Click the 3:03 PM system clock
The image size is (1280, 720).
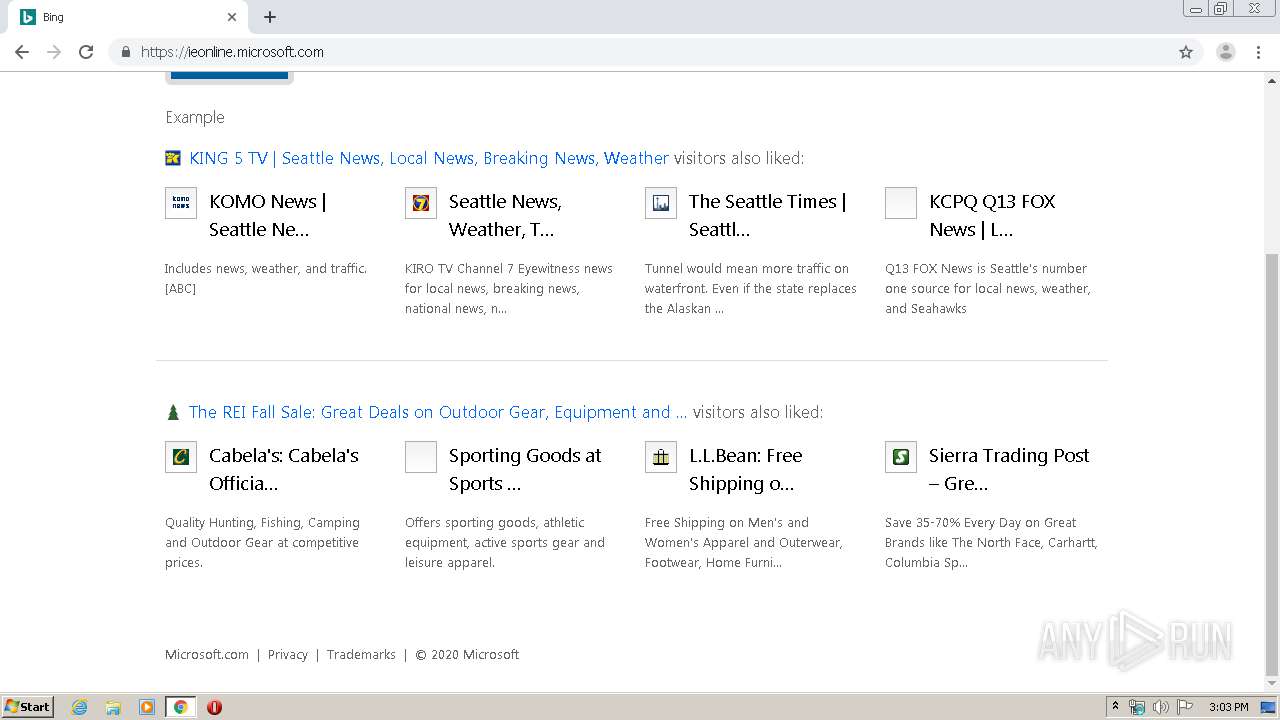(1228, 707)
